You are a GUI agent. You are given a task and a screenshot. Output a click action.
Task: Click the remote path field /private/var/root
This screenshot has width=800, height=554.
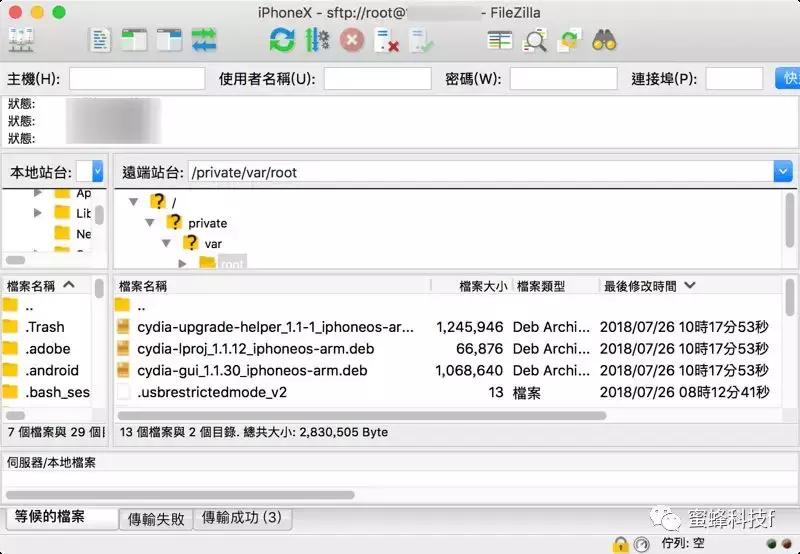pos(481,172)
